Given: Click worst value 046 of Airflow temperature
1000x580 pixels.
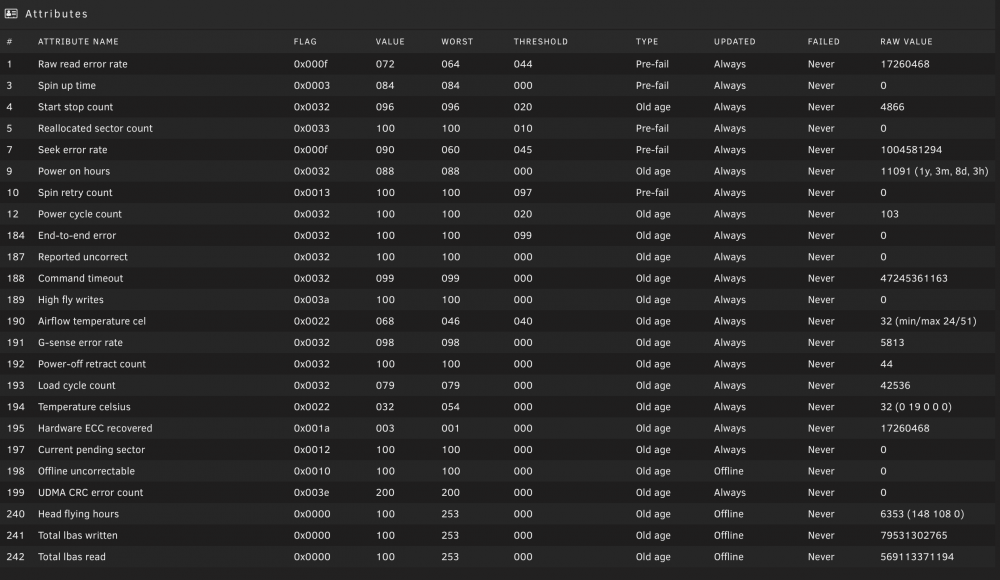Looking at the screenshot, I should coord(450,321).
